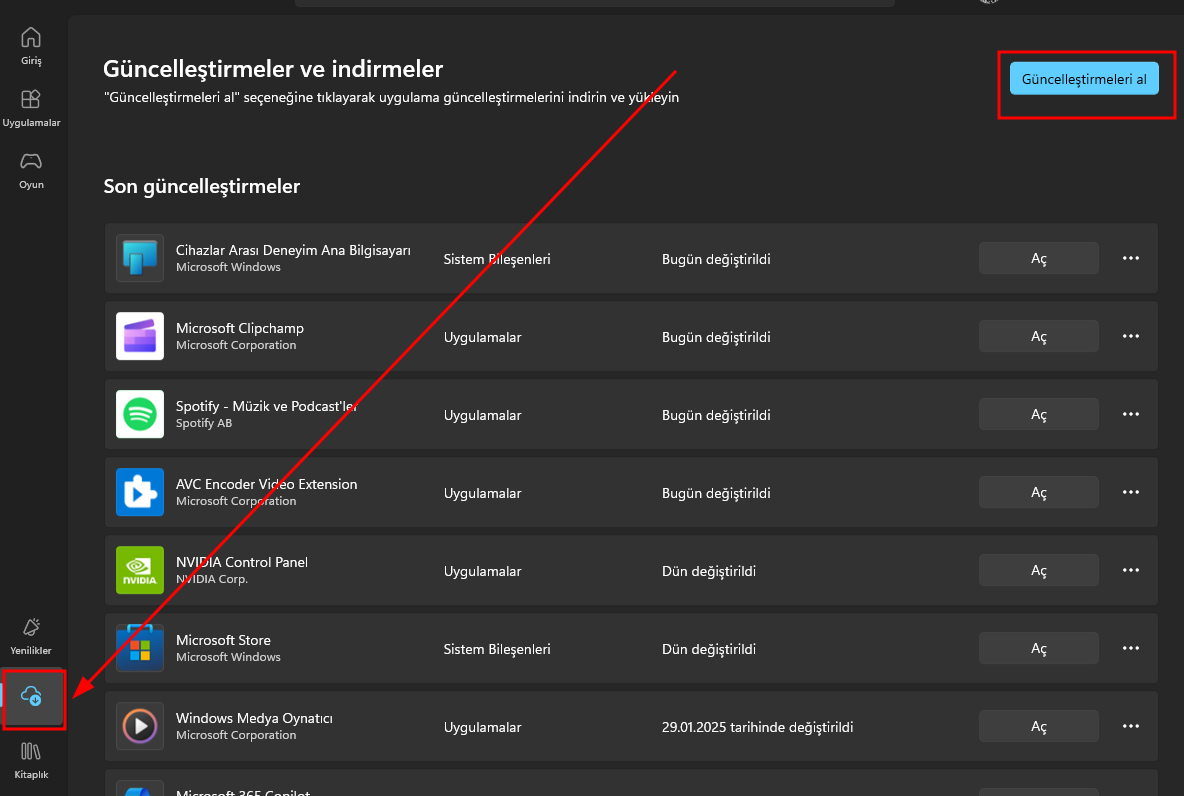Select Windows Medya Oynatıcı title text
This screenshot has width=1184, height=796.
[x=254, y=718]
